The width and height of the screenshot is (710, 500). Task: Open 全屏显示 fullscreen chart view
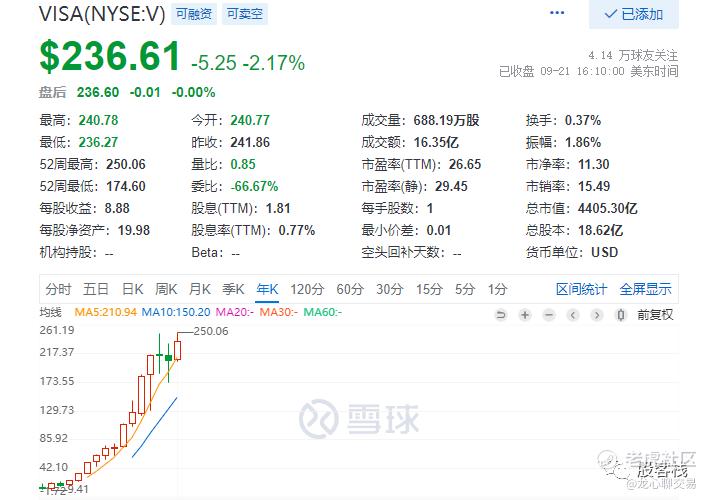point(645,289)
